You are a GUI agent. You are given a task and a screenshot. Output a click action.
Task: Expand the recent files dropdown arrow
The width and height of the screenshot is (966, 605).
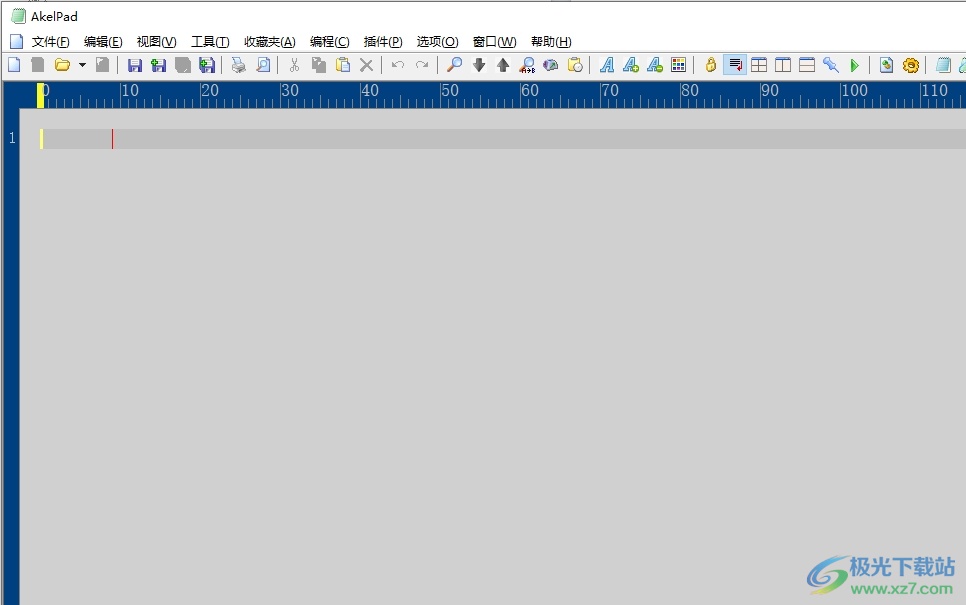coord(82,65)
